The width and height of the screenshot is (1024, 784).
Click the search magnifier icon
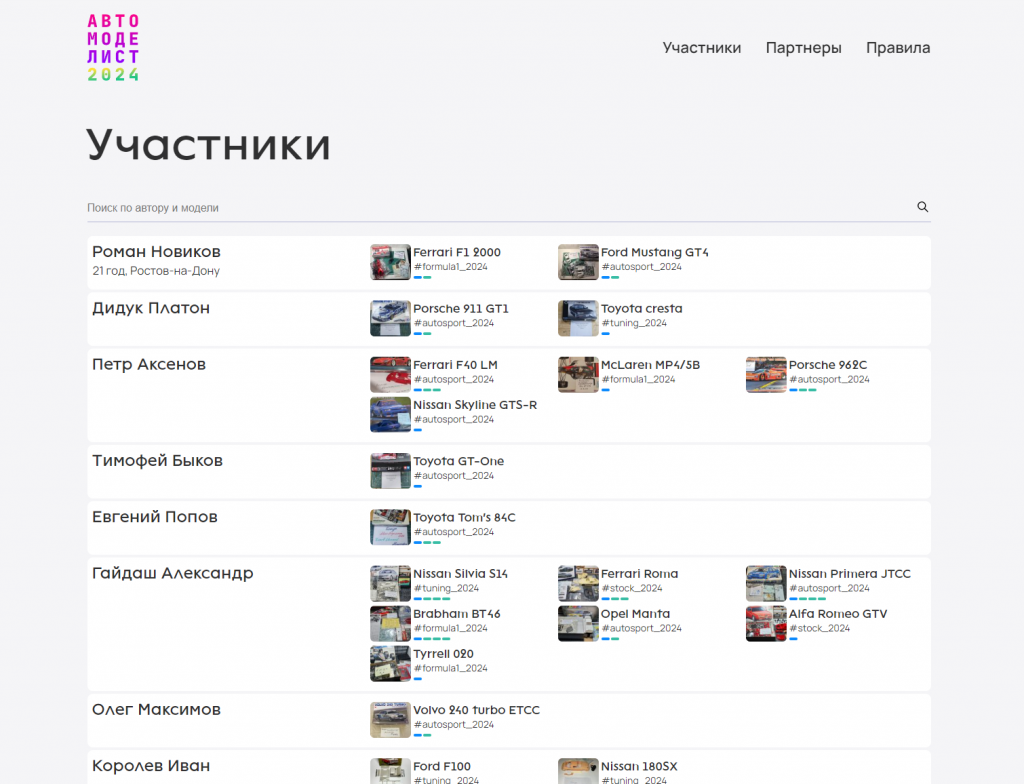click(922, 207)
